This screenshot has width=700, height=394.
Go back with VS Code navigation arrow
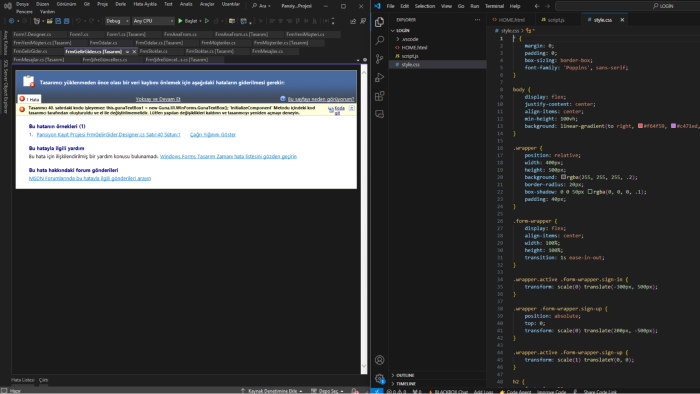click(537, 6)
